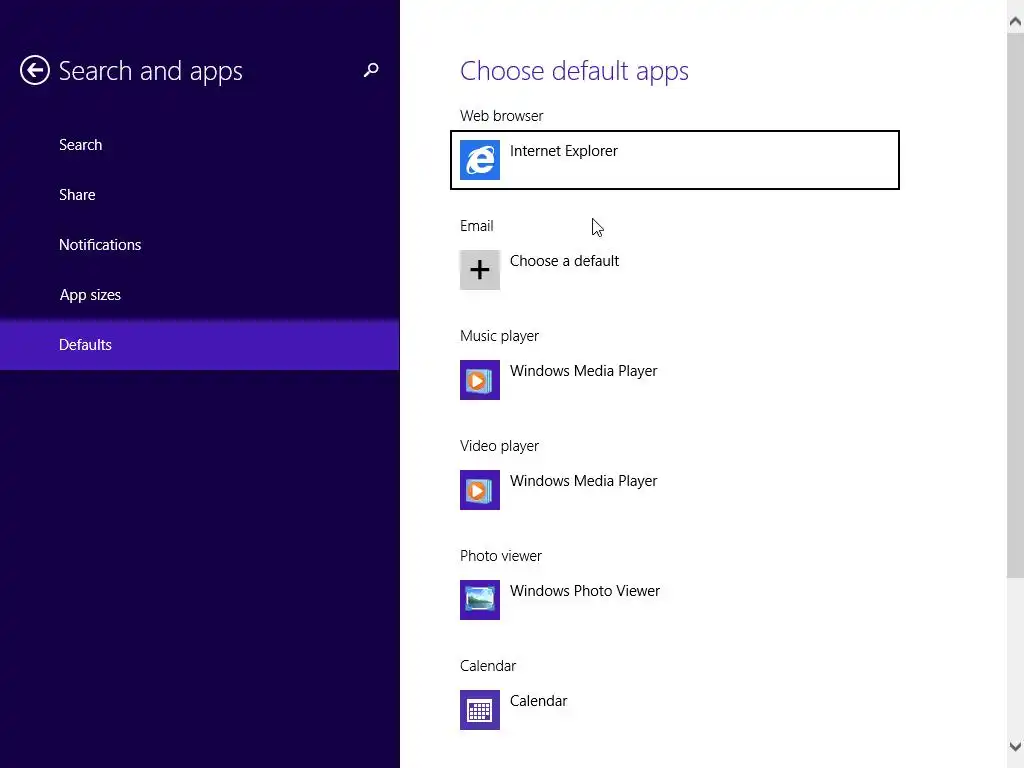
Task: Change the Calendar default app
Action: (675, 710)
